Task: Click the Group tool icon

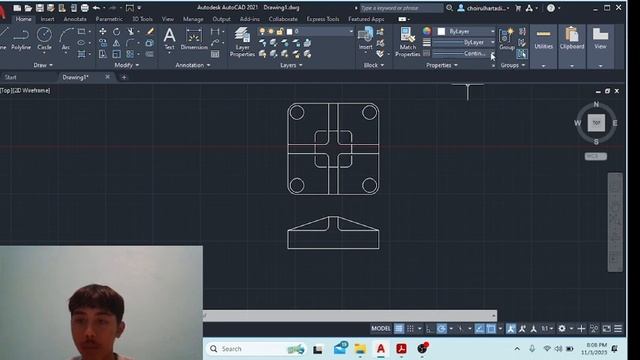Action: point(507,39)
